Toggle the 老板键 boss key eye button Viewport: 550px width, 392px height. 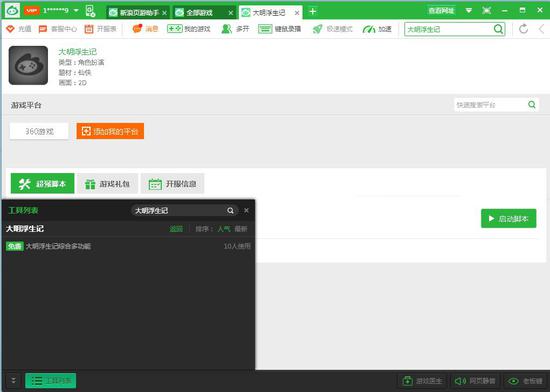tap(525, 381)
